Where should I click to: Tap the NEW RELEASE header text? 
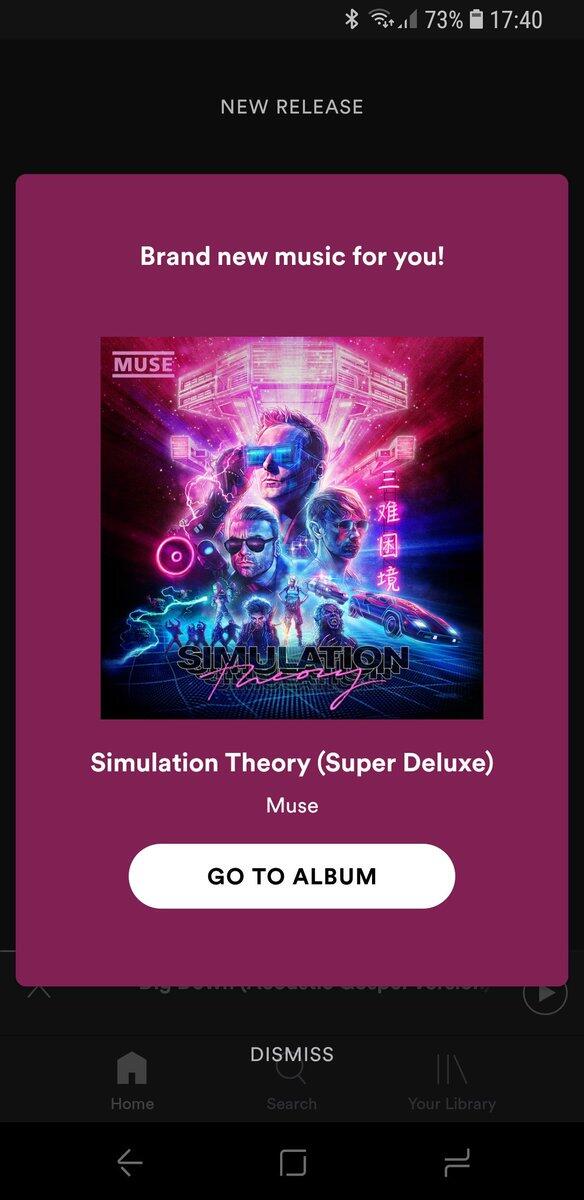pyautogui.click(x=292, y=107)
